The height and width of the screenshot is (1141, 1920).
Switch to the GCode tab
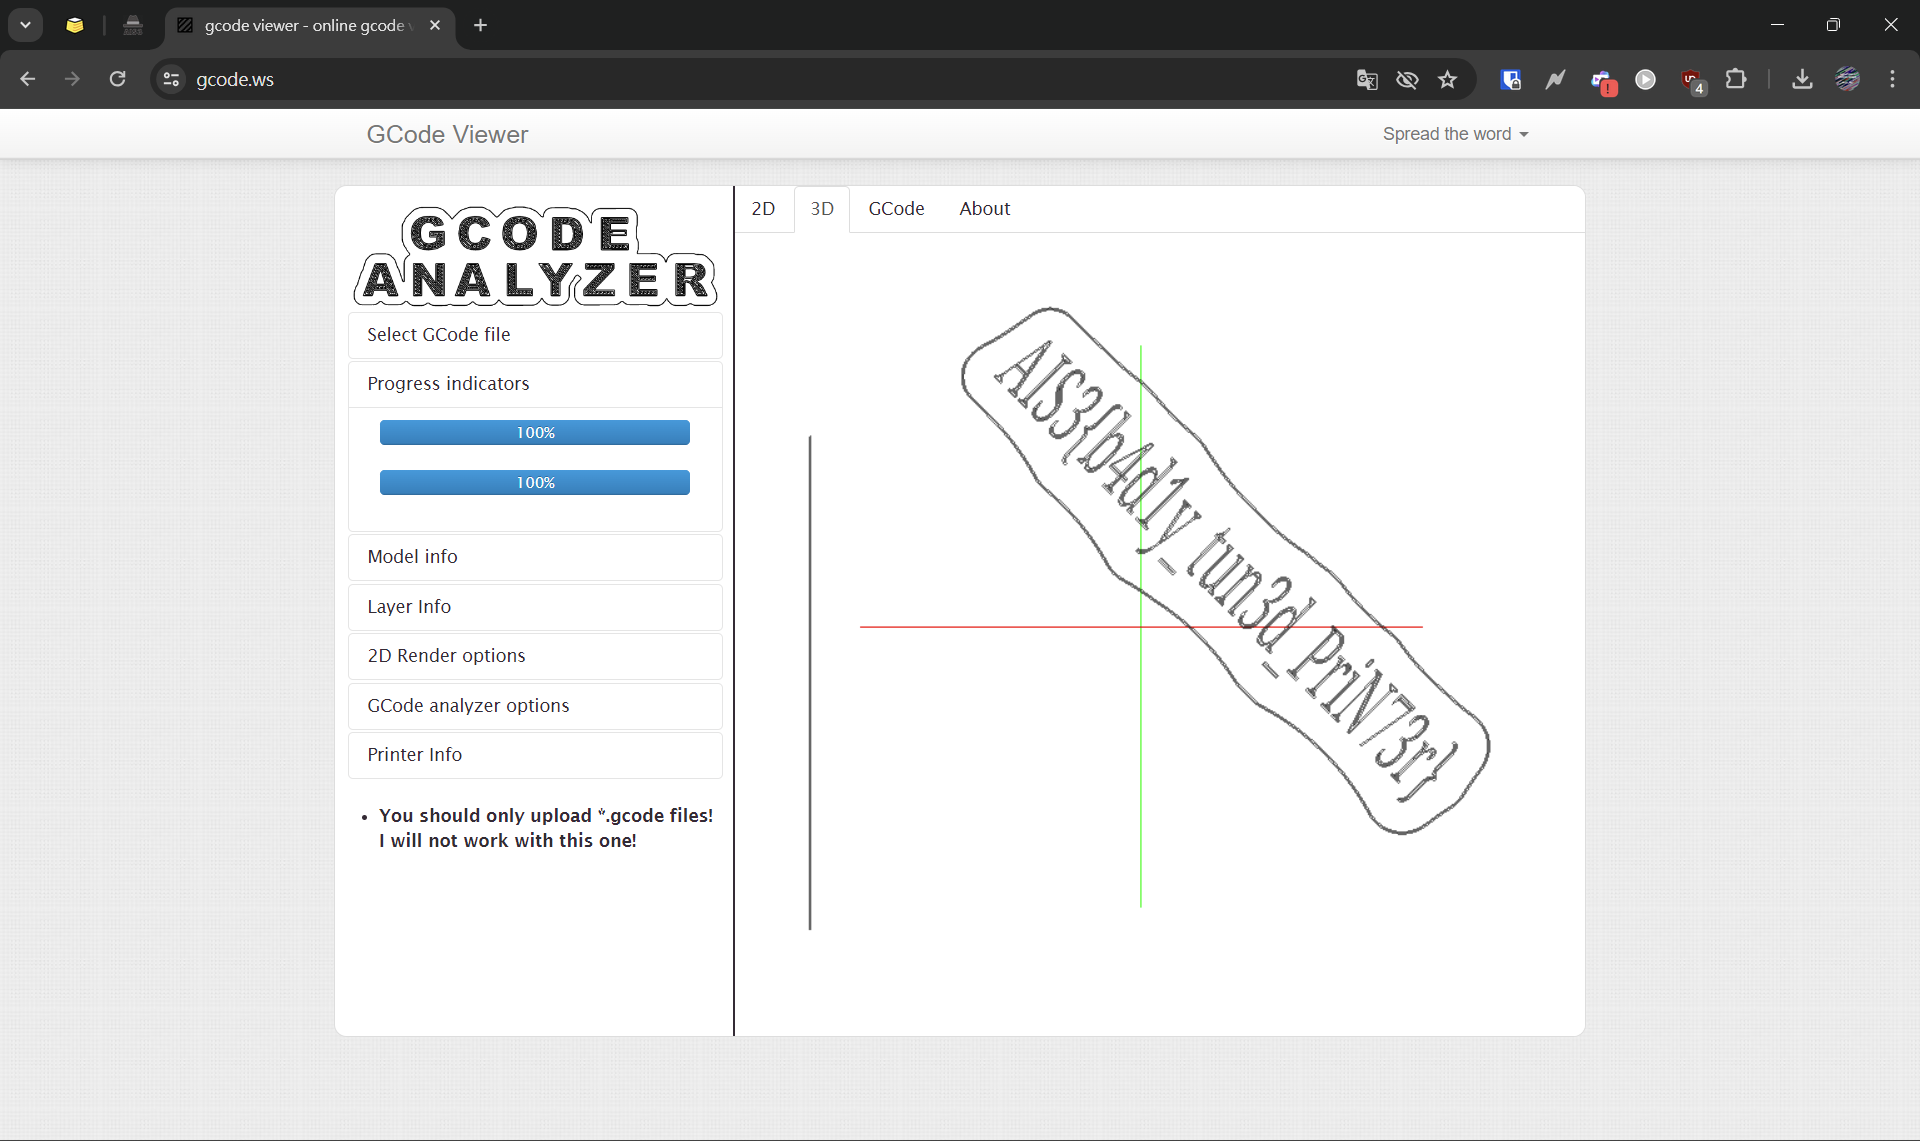pyautogui.click(x=896, y=208)
